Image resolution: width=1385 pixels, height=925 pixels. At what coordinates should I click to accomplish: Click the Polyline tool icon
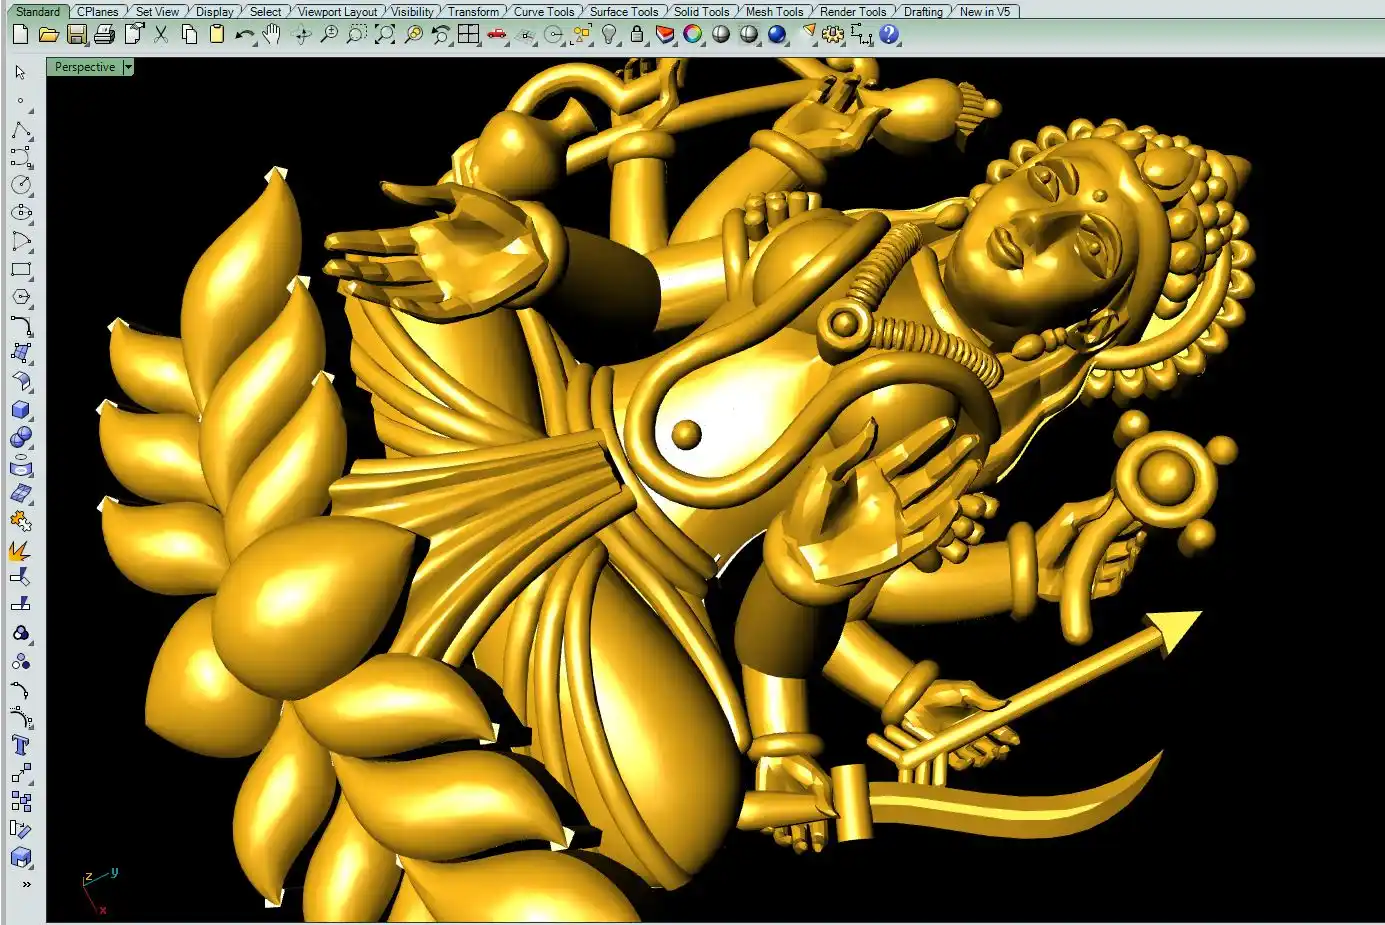(20, 131)
